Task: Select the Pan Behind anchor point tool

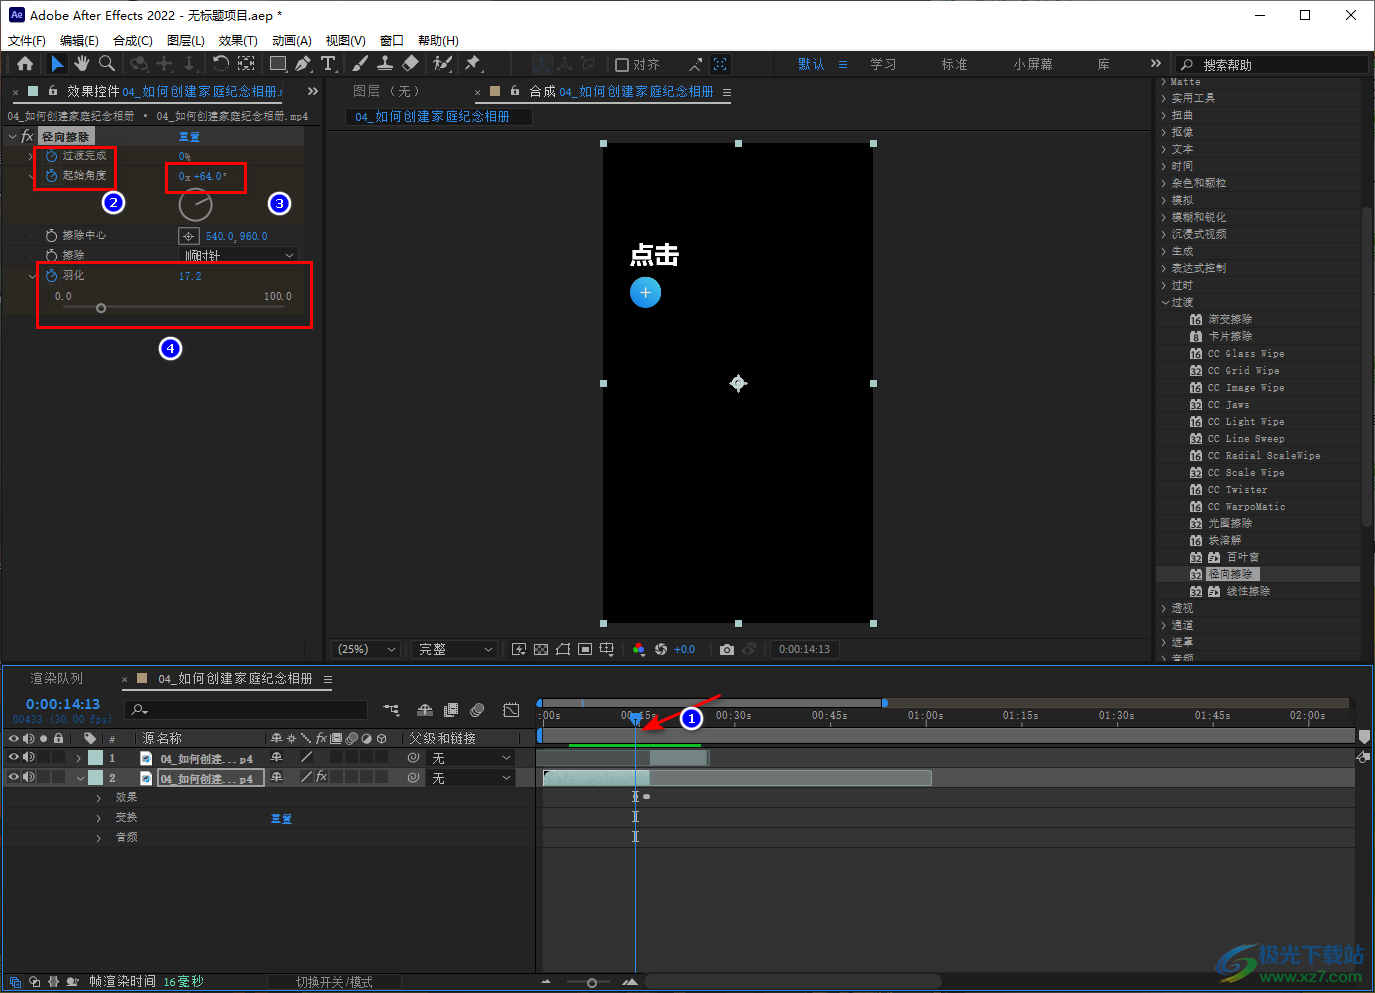Action: pyautogui.click(x=246, y=64)
